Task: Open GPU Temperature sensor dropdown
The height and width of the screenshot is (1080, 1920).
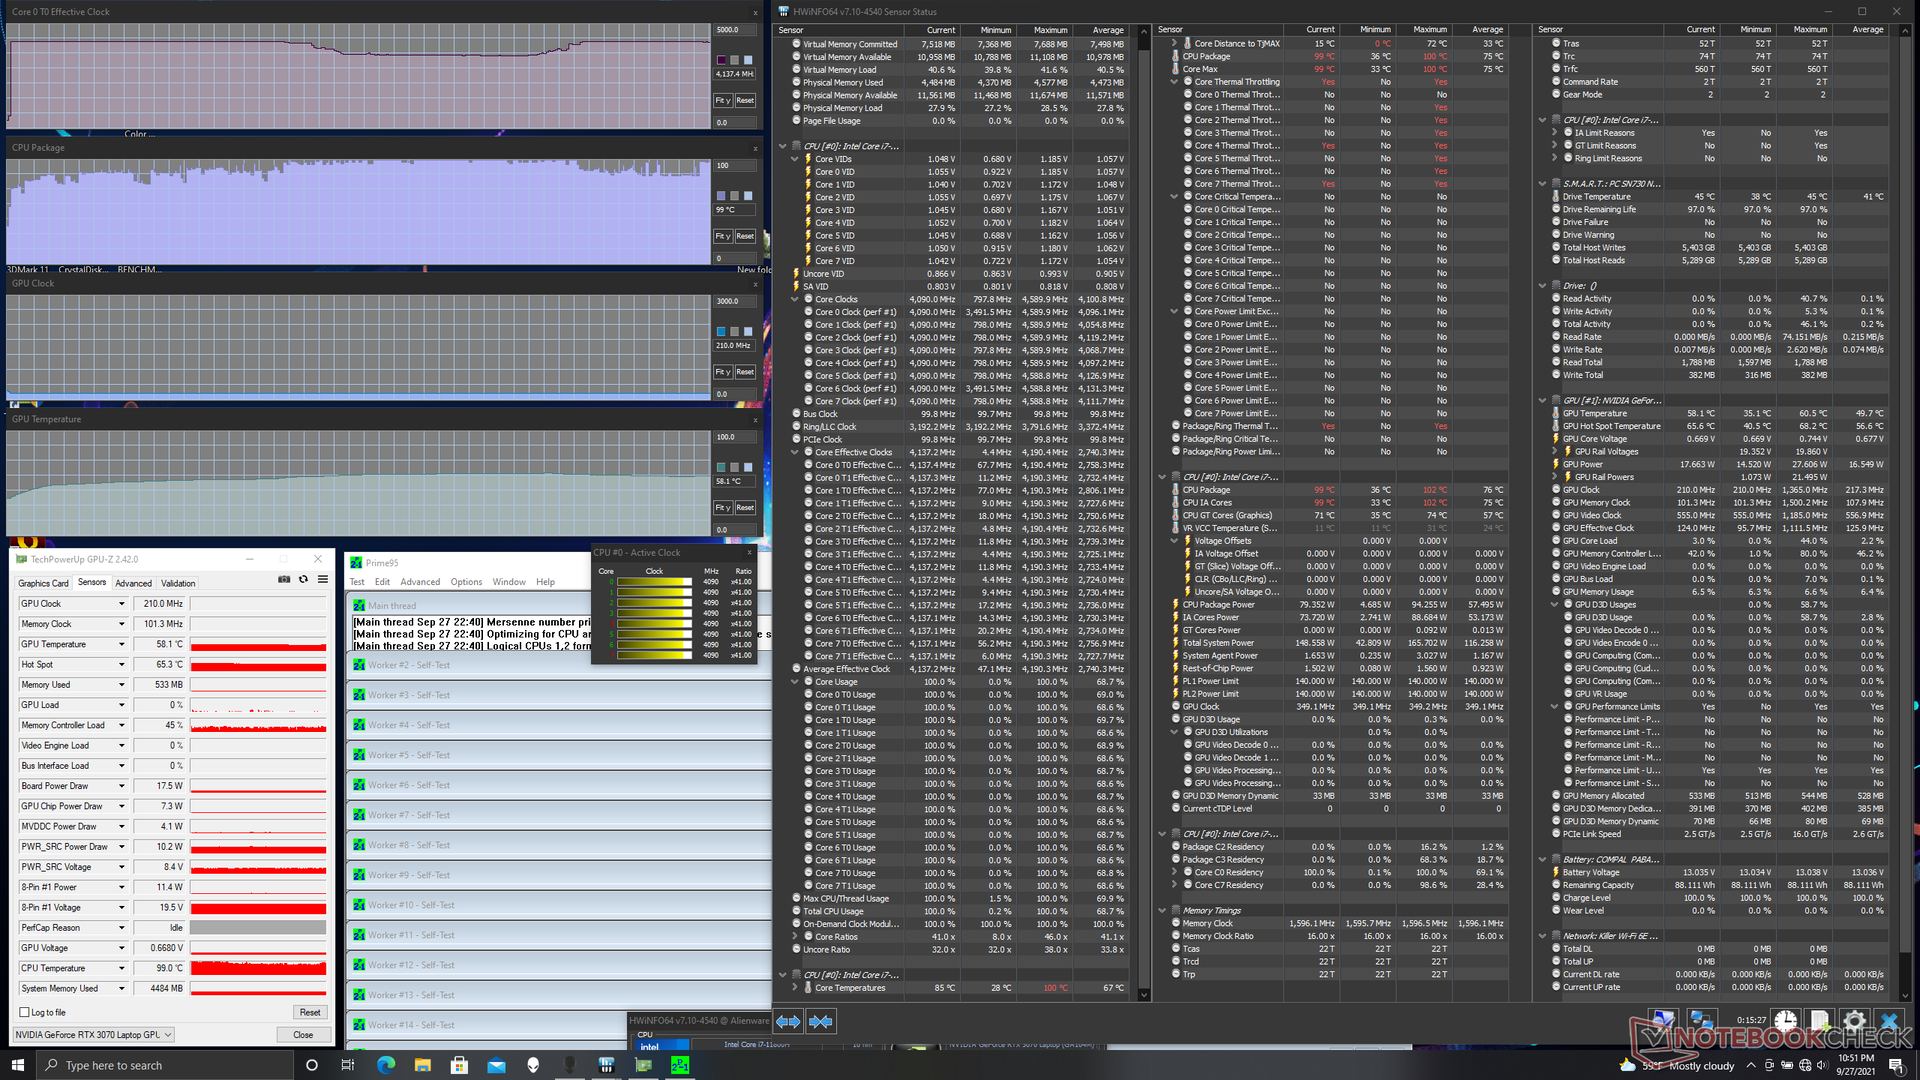Action: click(x=122, y=644)
